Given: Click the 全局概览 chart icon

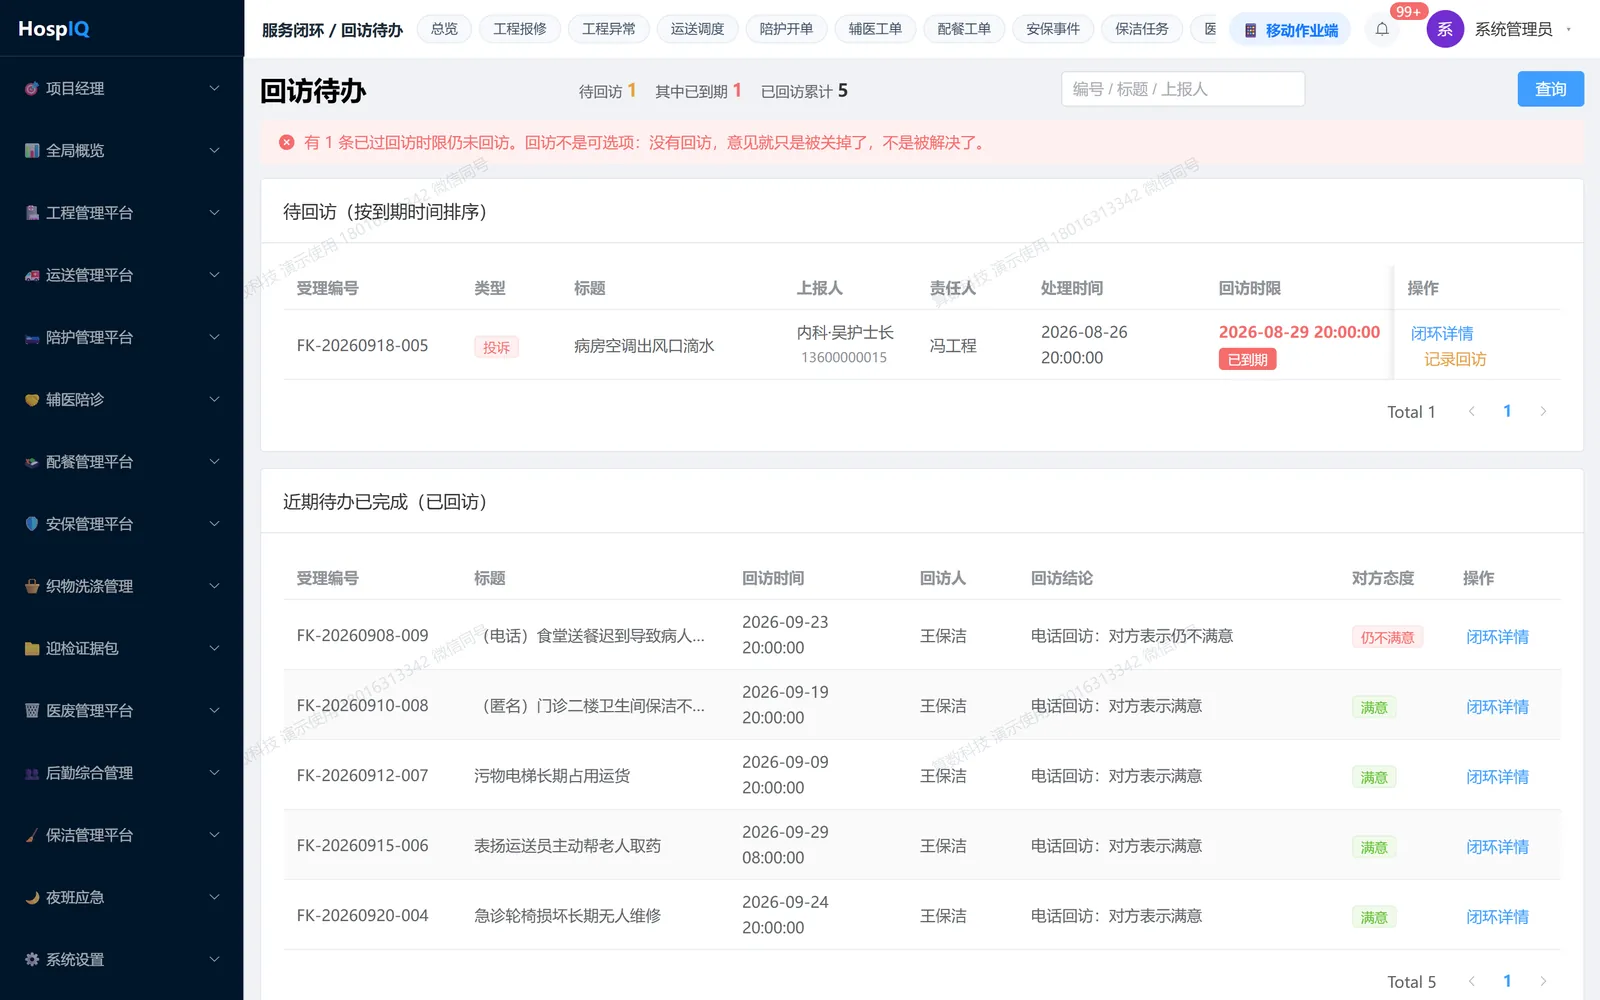Looking at the screenshot, I should tap(32, 151).
